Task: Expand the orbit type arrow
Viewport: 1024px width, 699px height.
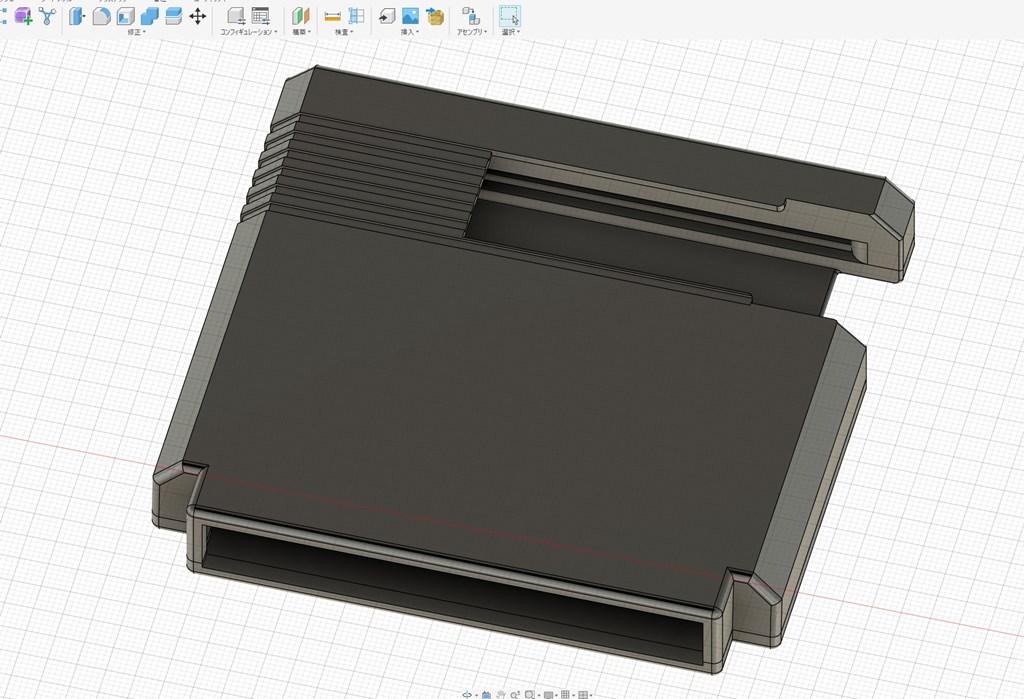Action: tap(477, 695)
